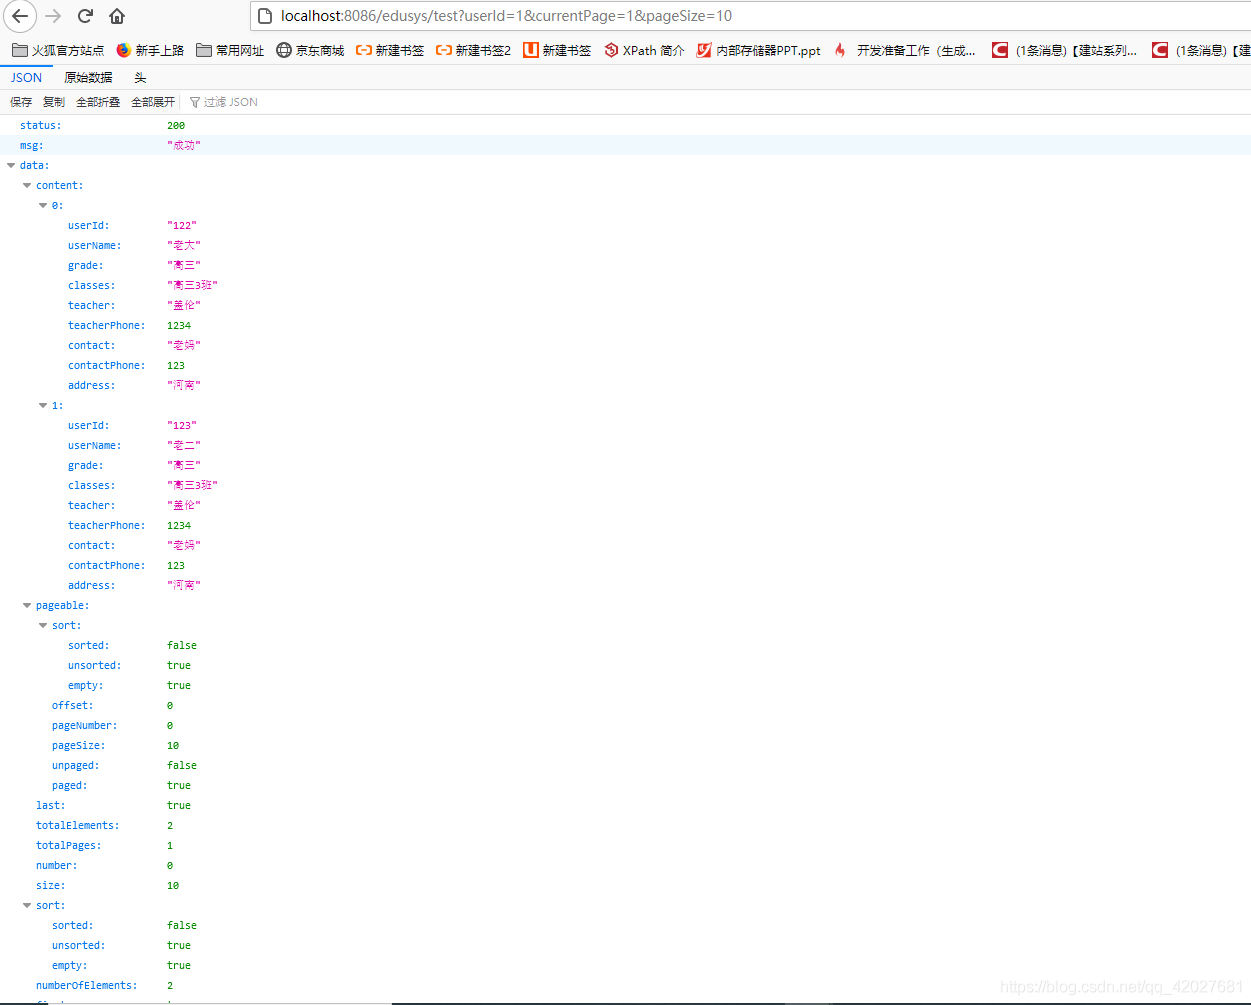
Task: Collapse the content node
Action: point(27,185)
